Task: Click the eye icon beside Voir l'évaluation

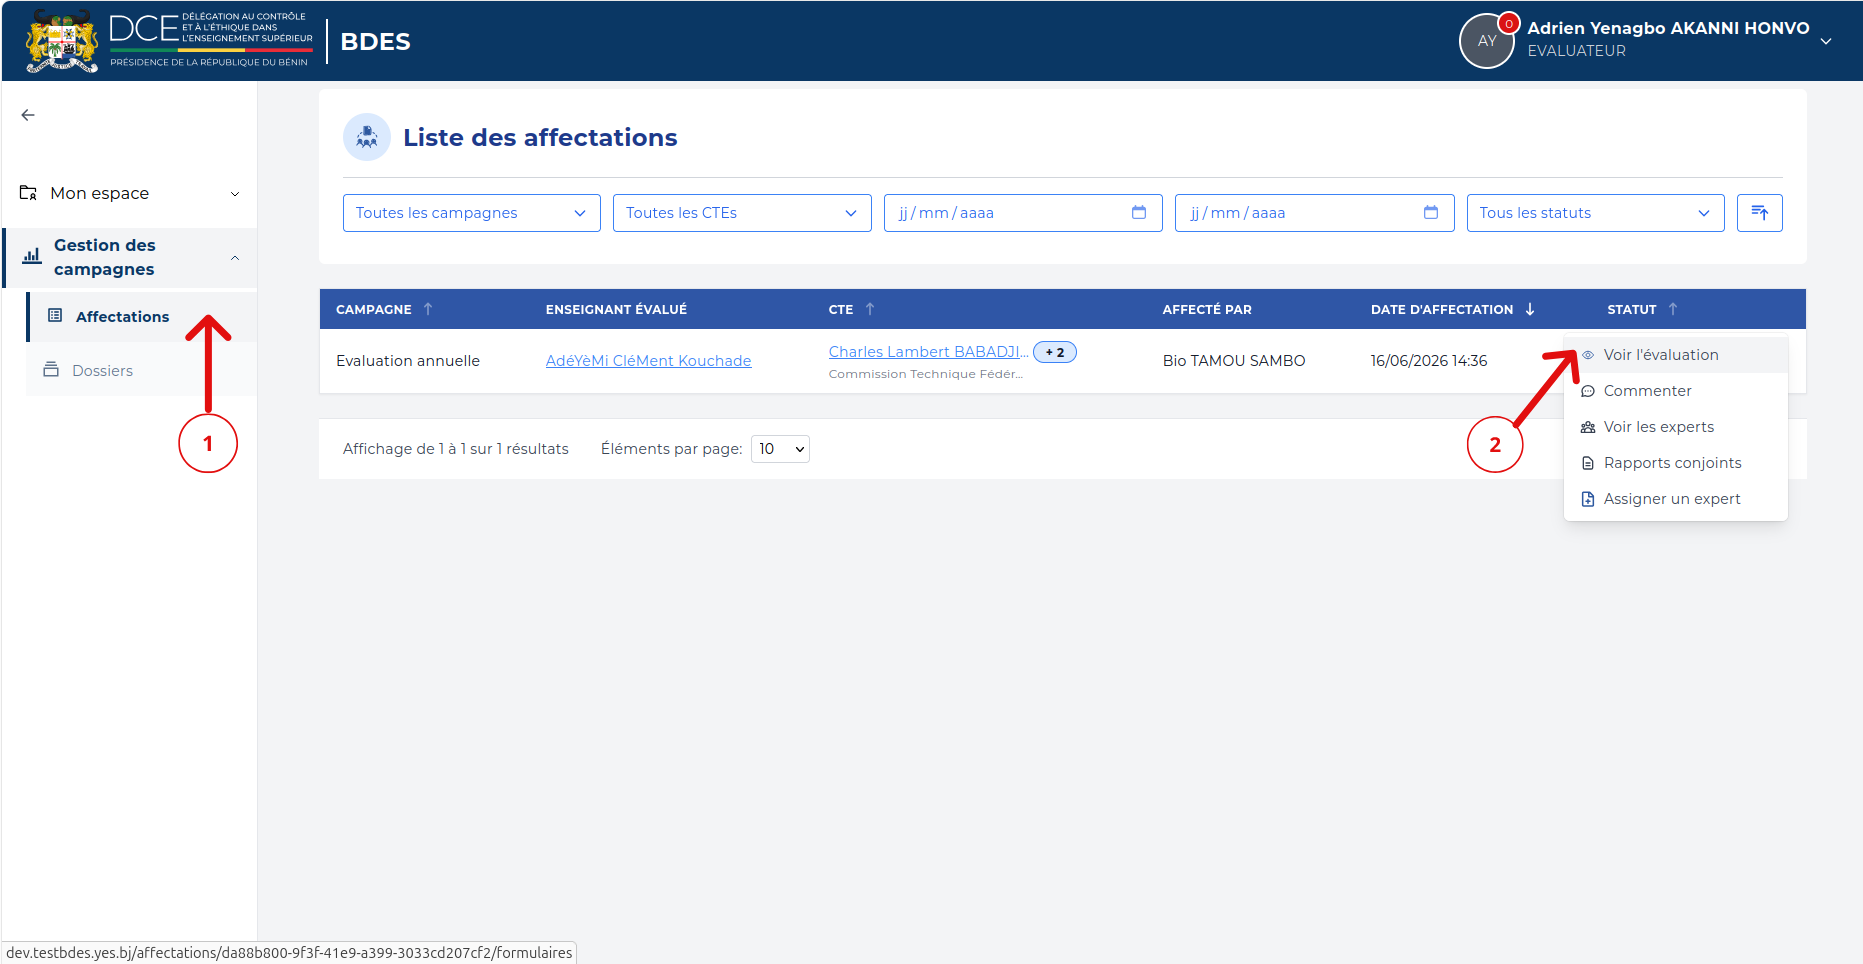Action: pos(1588,355)
